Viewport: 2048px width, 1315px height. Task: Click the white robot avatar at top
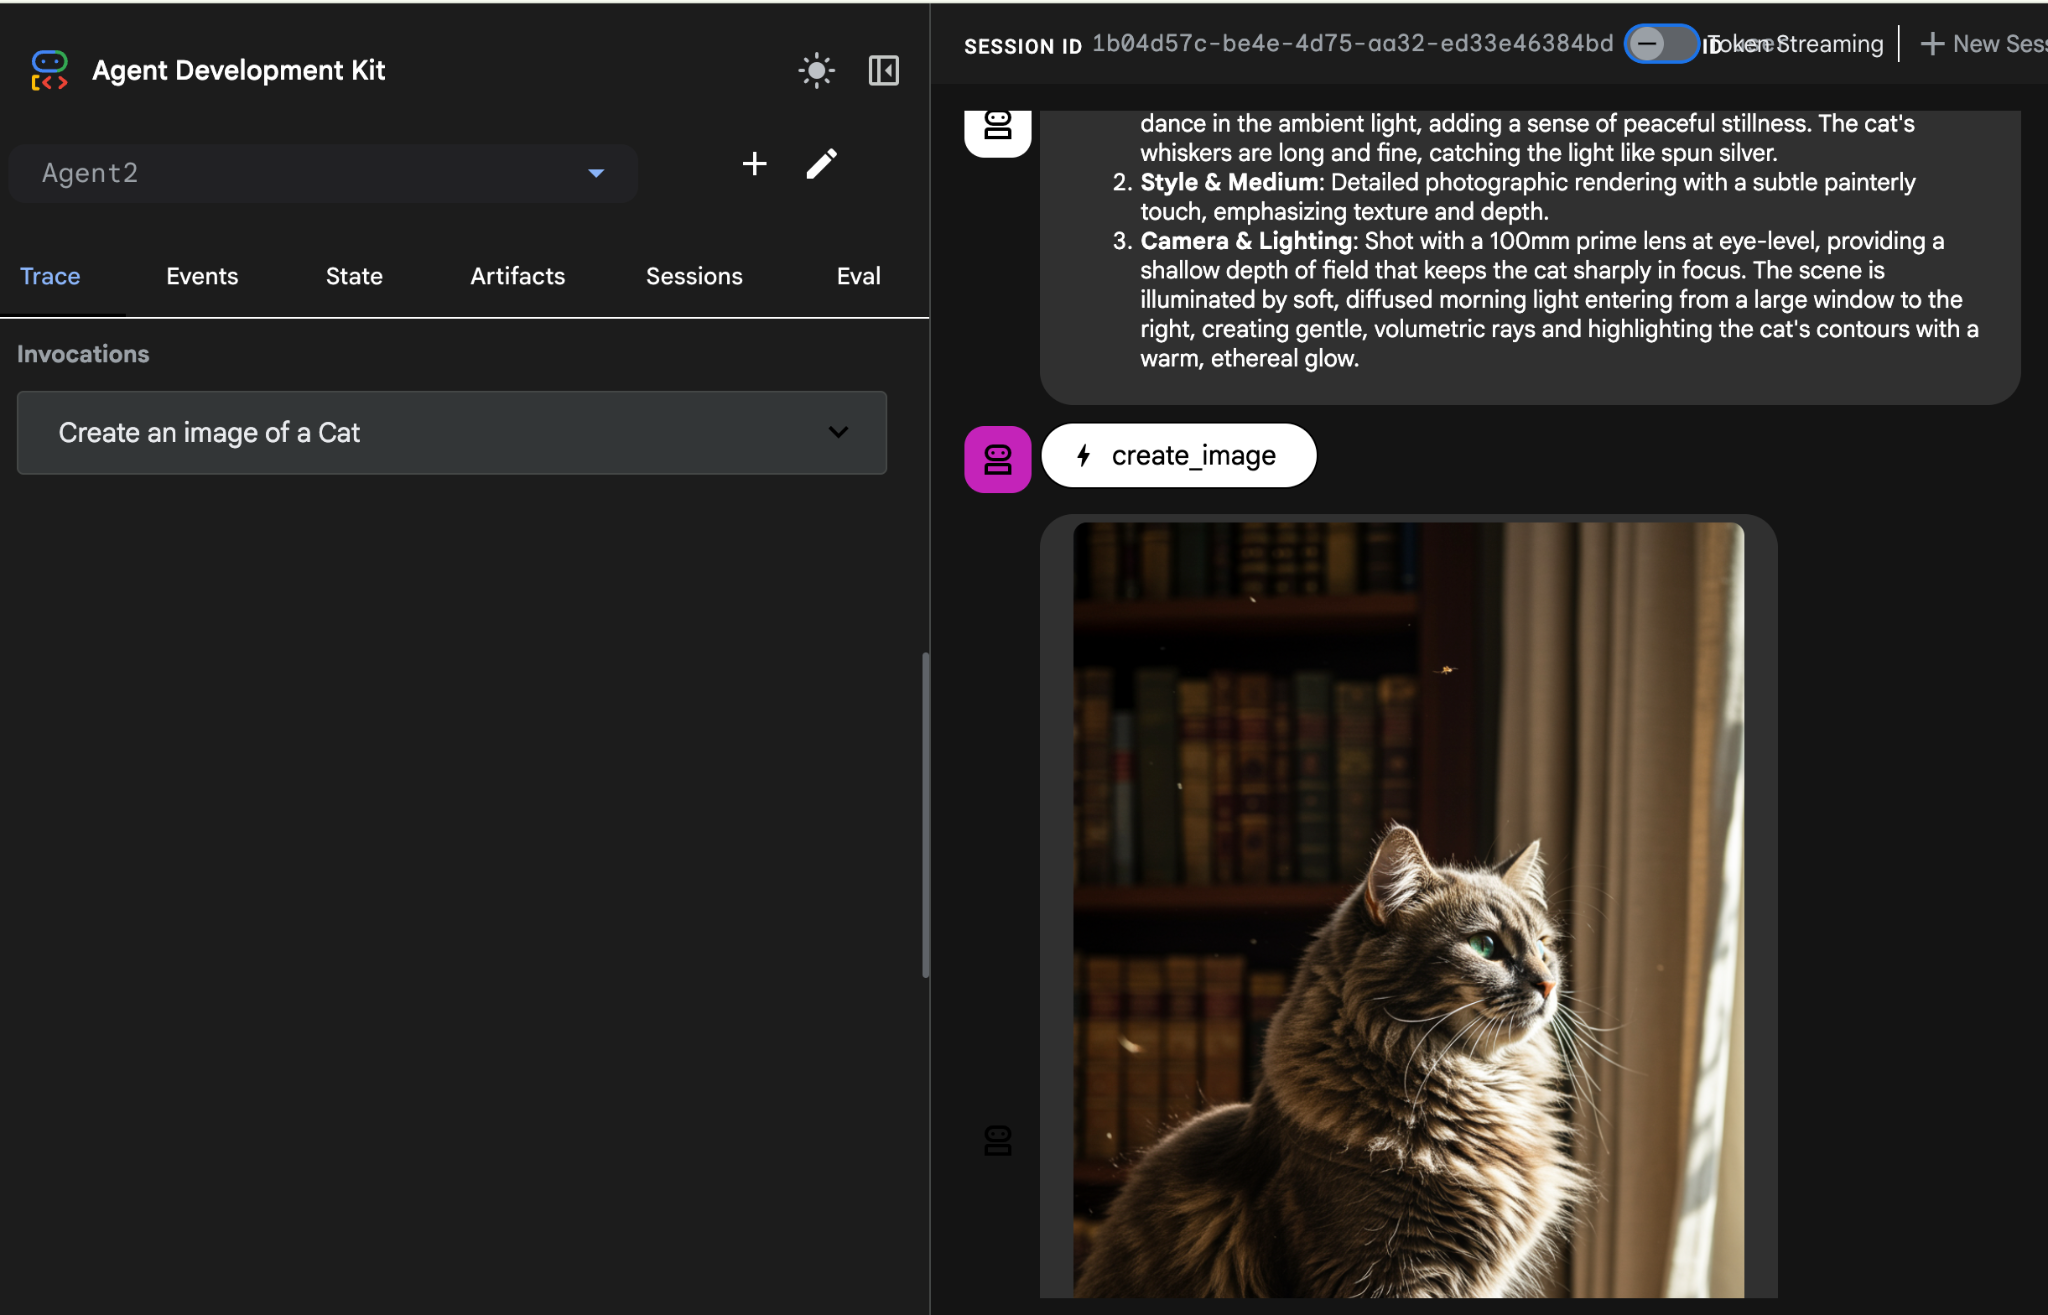coord(997,129)
